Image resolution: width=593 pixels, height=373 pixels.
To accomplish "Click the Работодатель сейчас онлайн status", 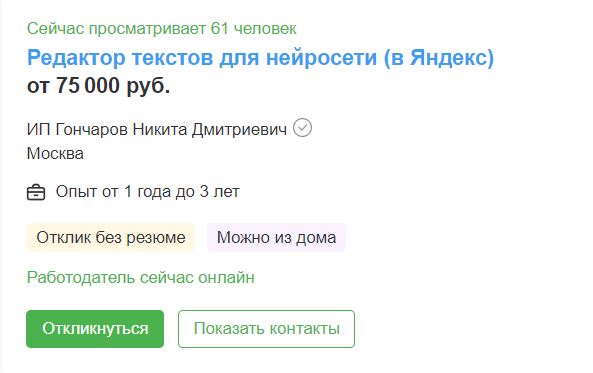I will (141, 278).
